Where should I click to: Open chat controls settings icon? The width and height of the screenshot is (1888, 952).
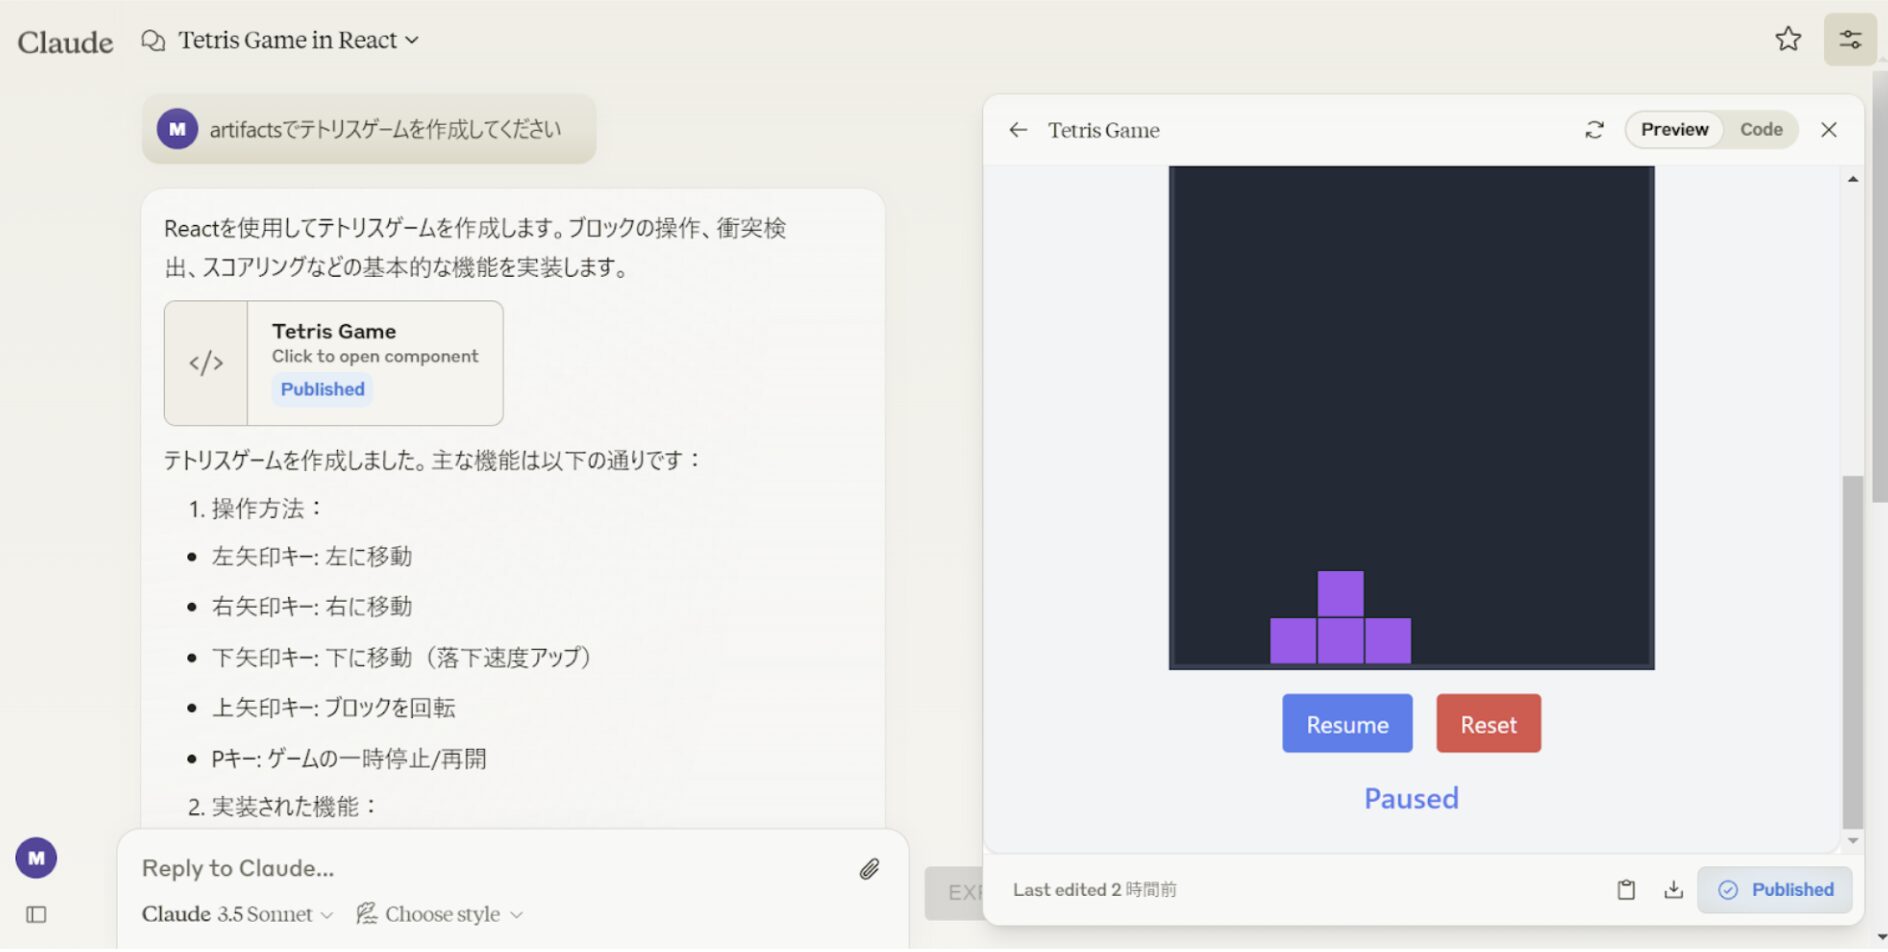(1849, 40)
